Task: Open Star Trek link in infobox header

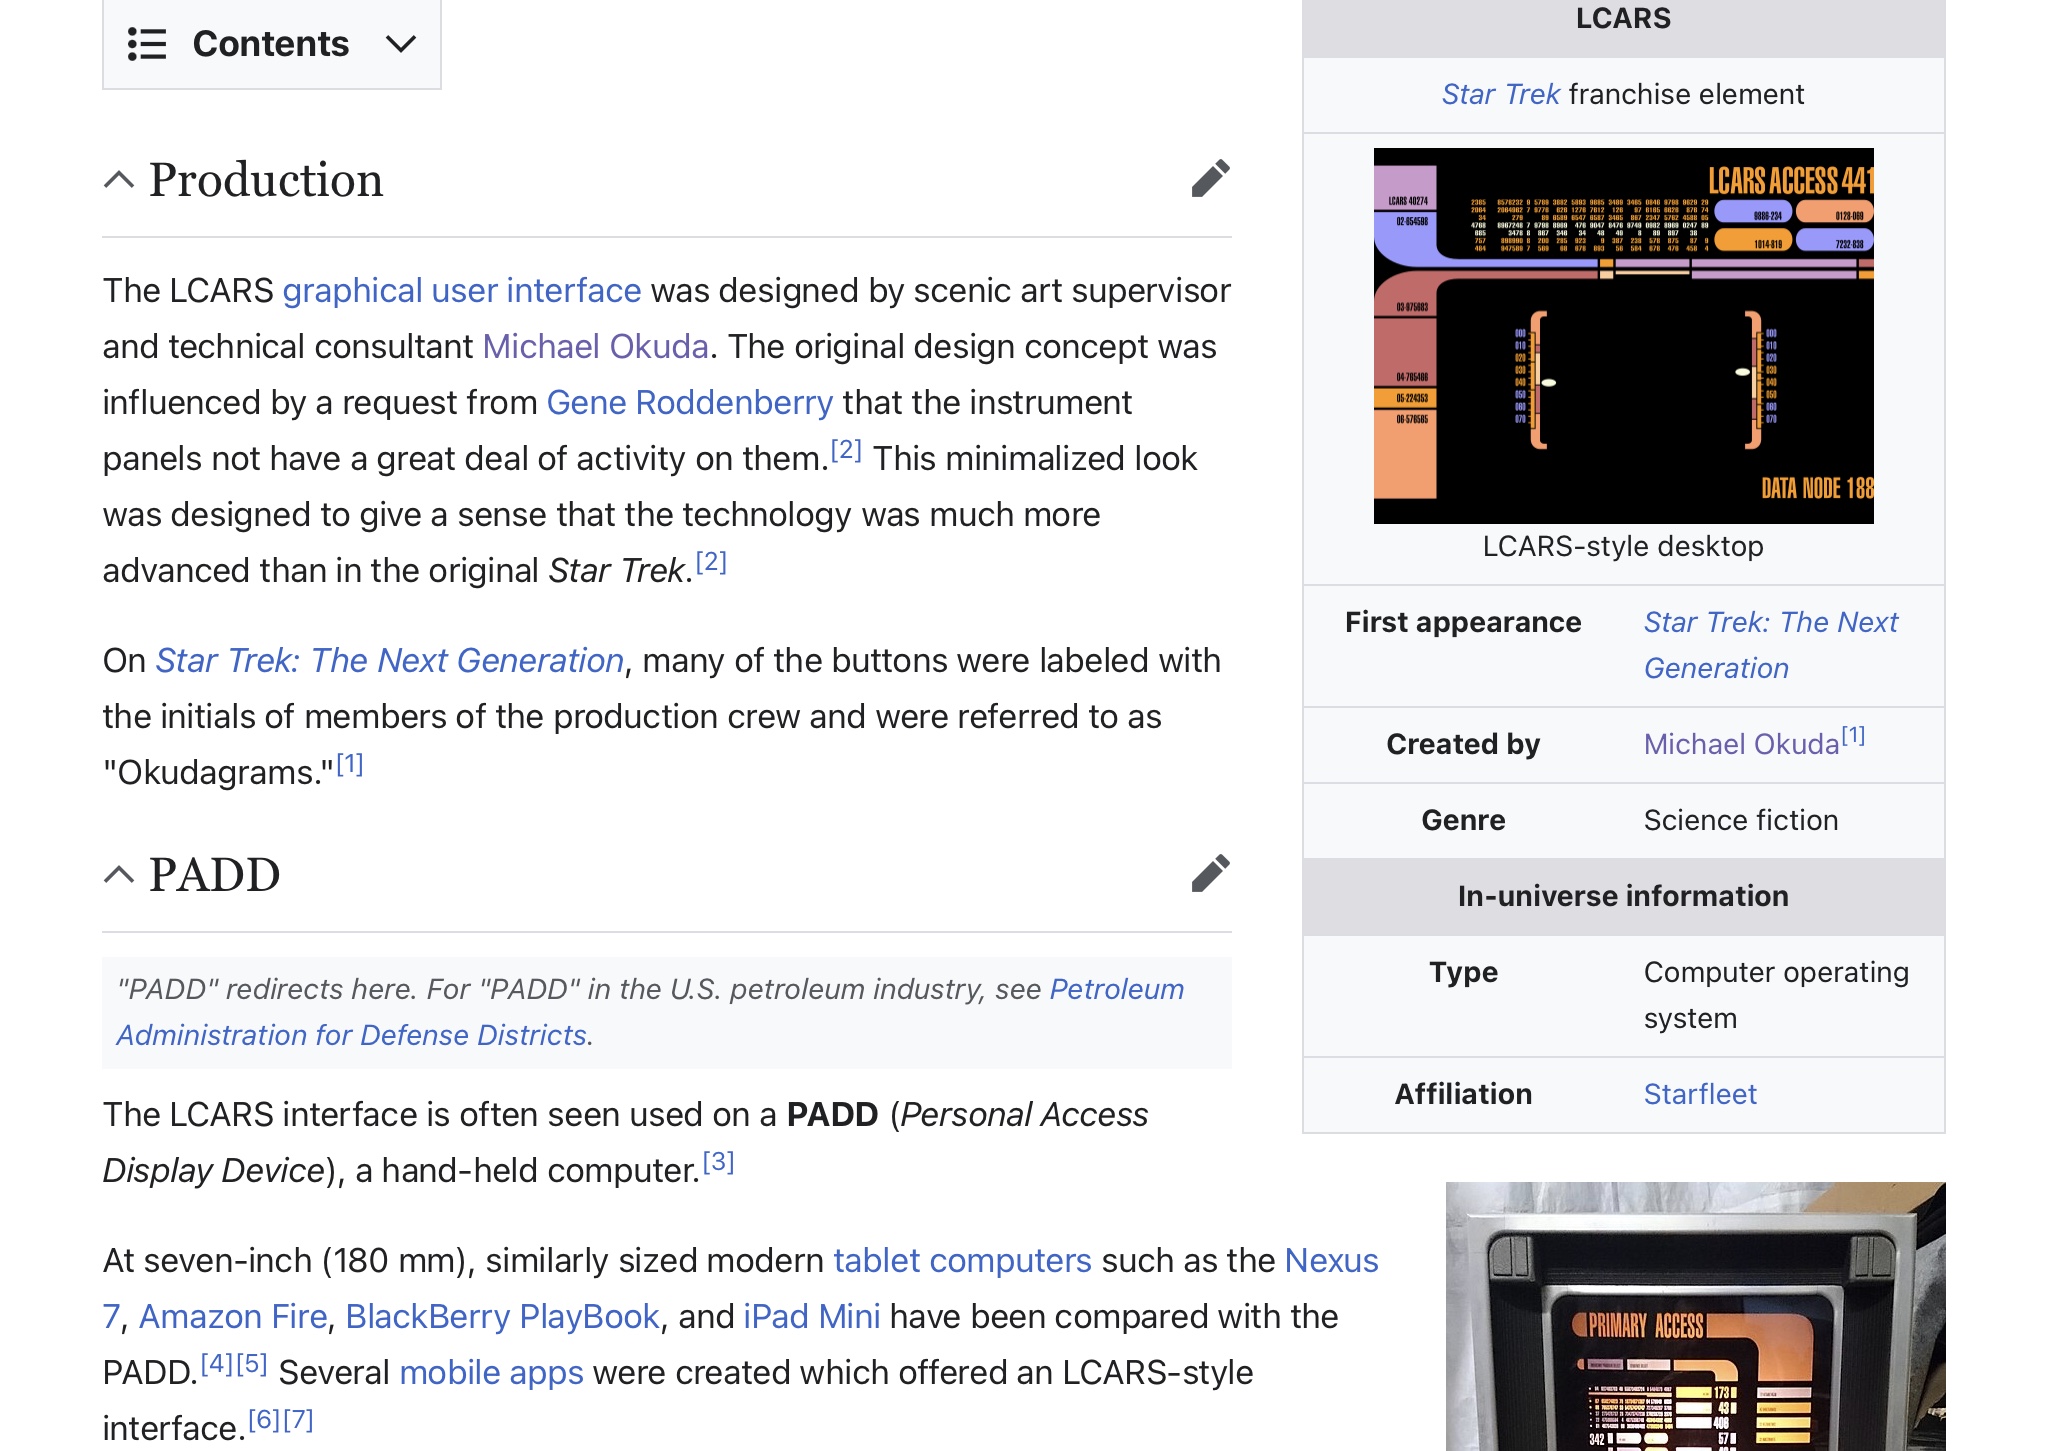Action: tap(1500, 94)
